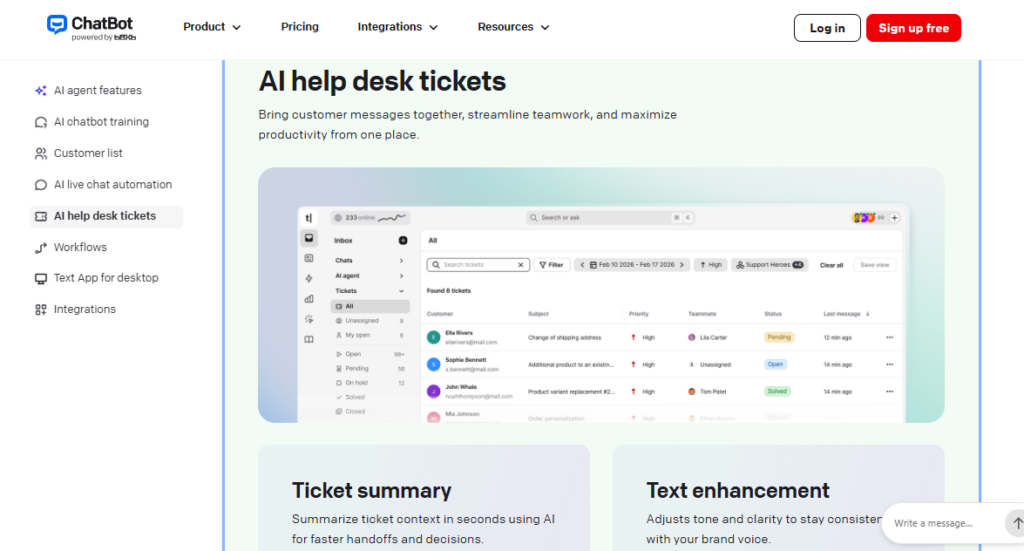The width and height of the screenshot is (1024, 551).
Task: Click the Log in button
Action: [x=827, y=28]
